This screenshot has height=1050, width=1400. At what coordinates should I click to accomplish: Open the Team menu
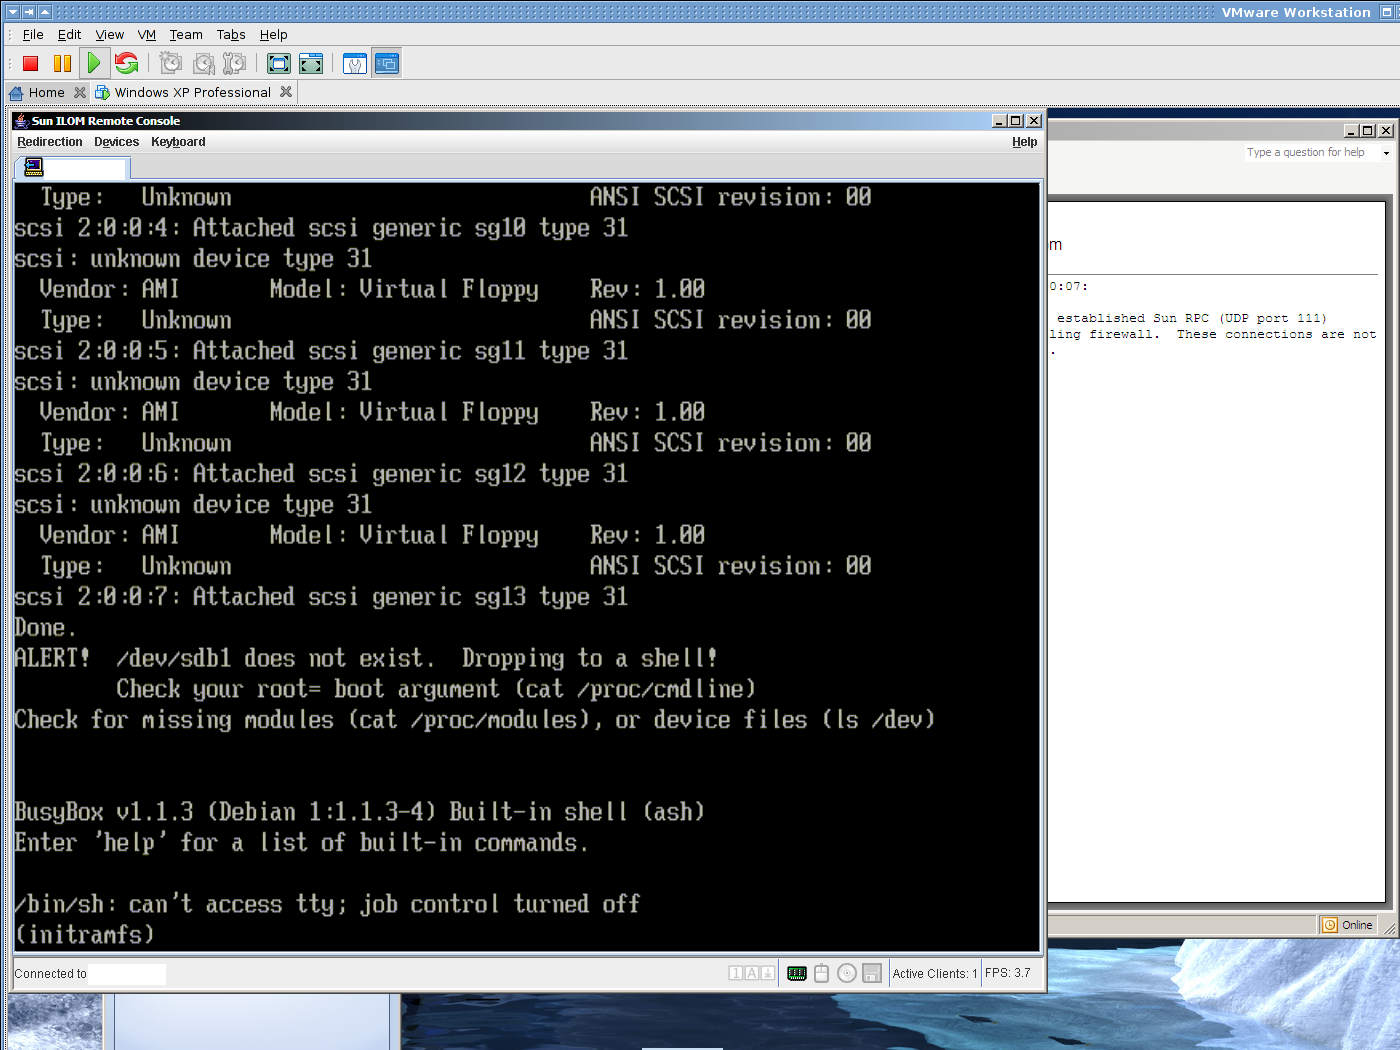pyautogui.click(x=186, y=35)
